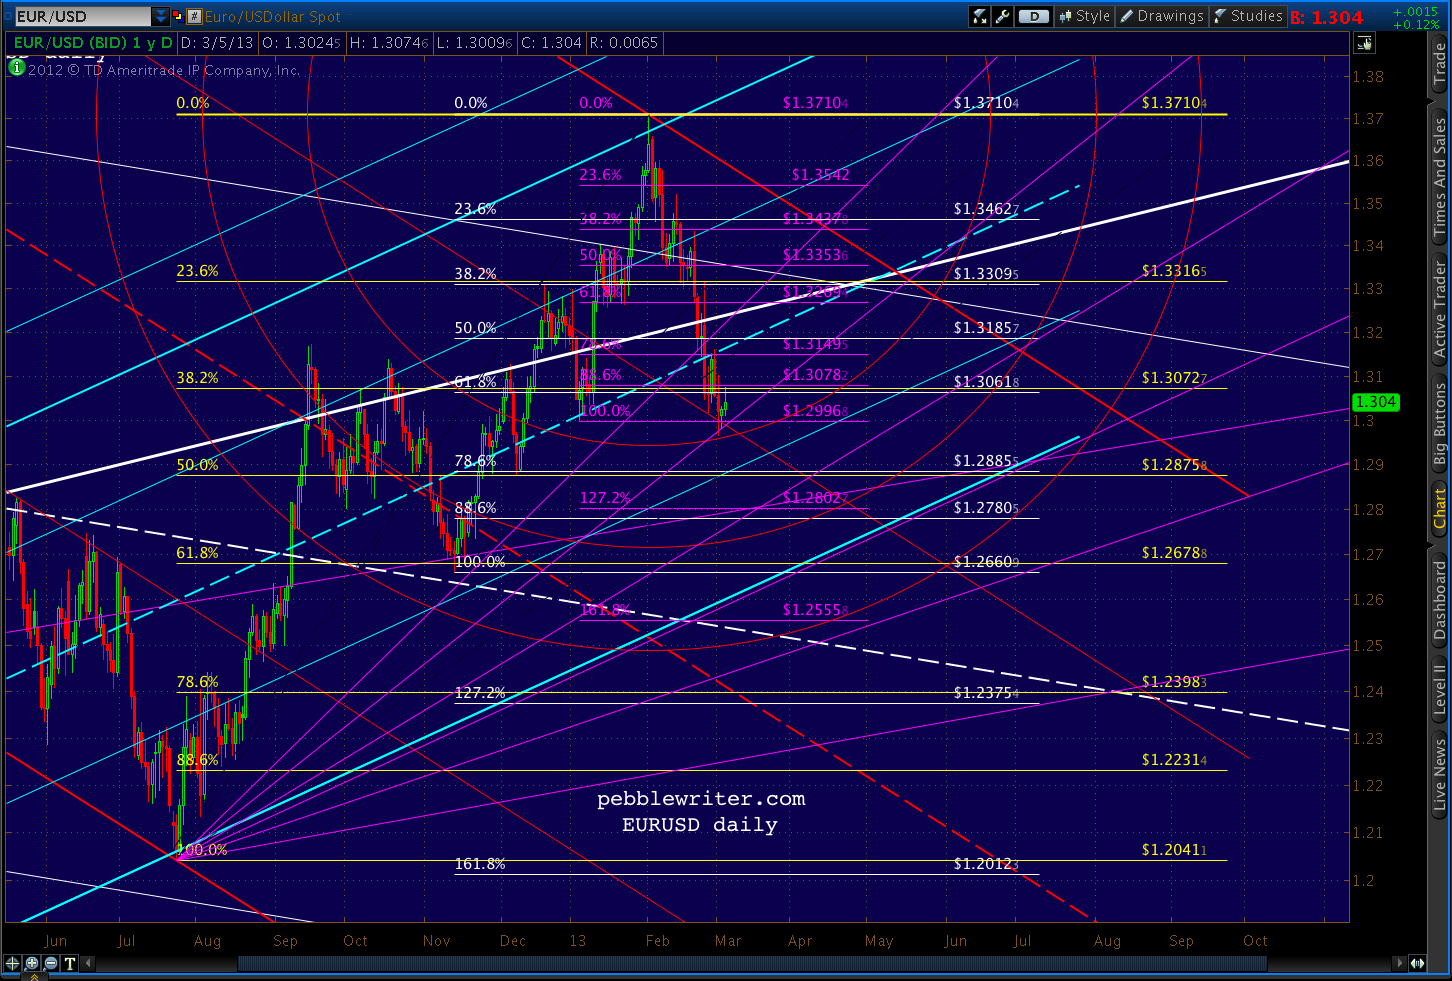Click the pebblewriter.com chart label
This screenshot has height=981, width=1452.
click(x=701, y=799)
